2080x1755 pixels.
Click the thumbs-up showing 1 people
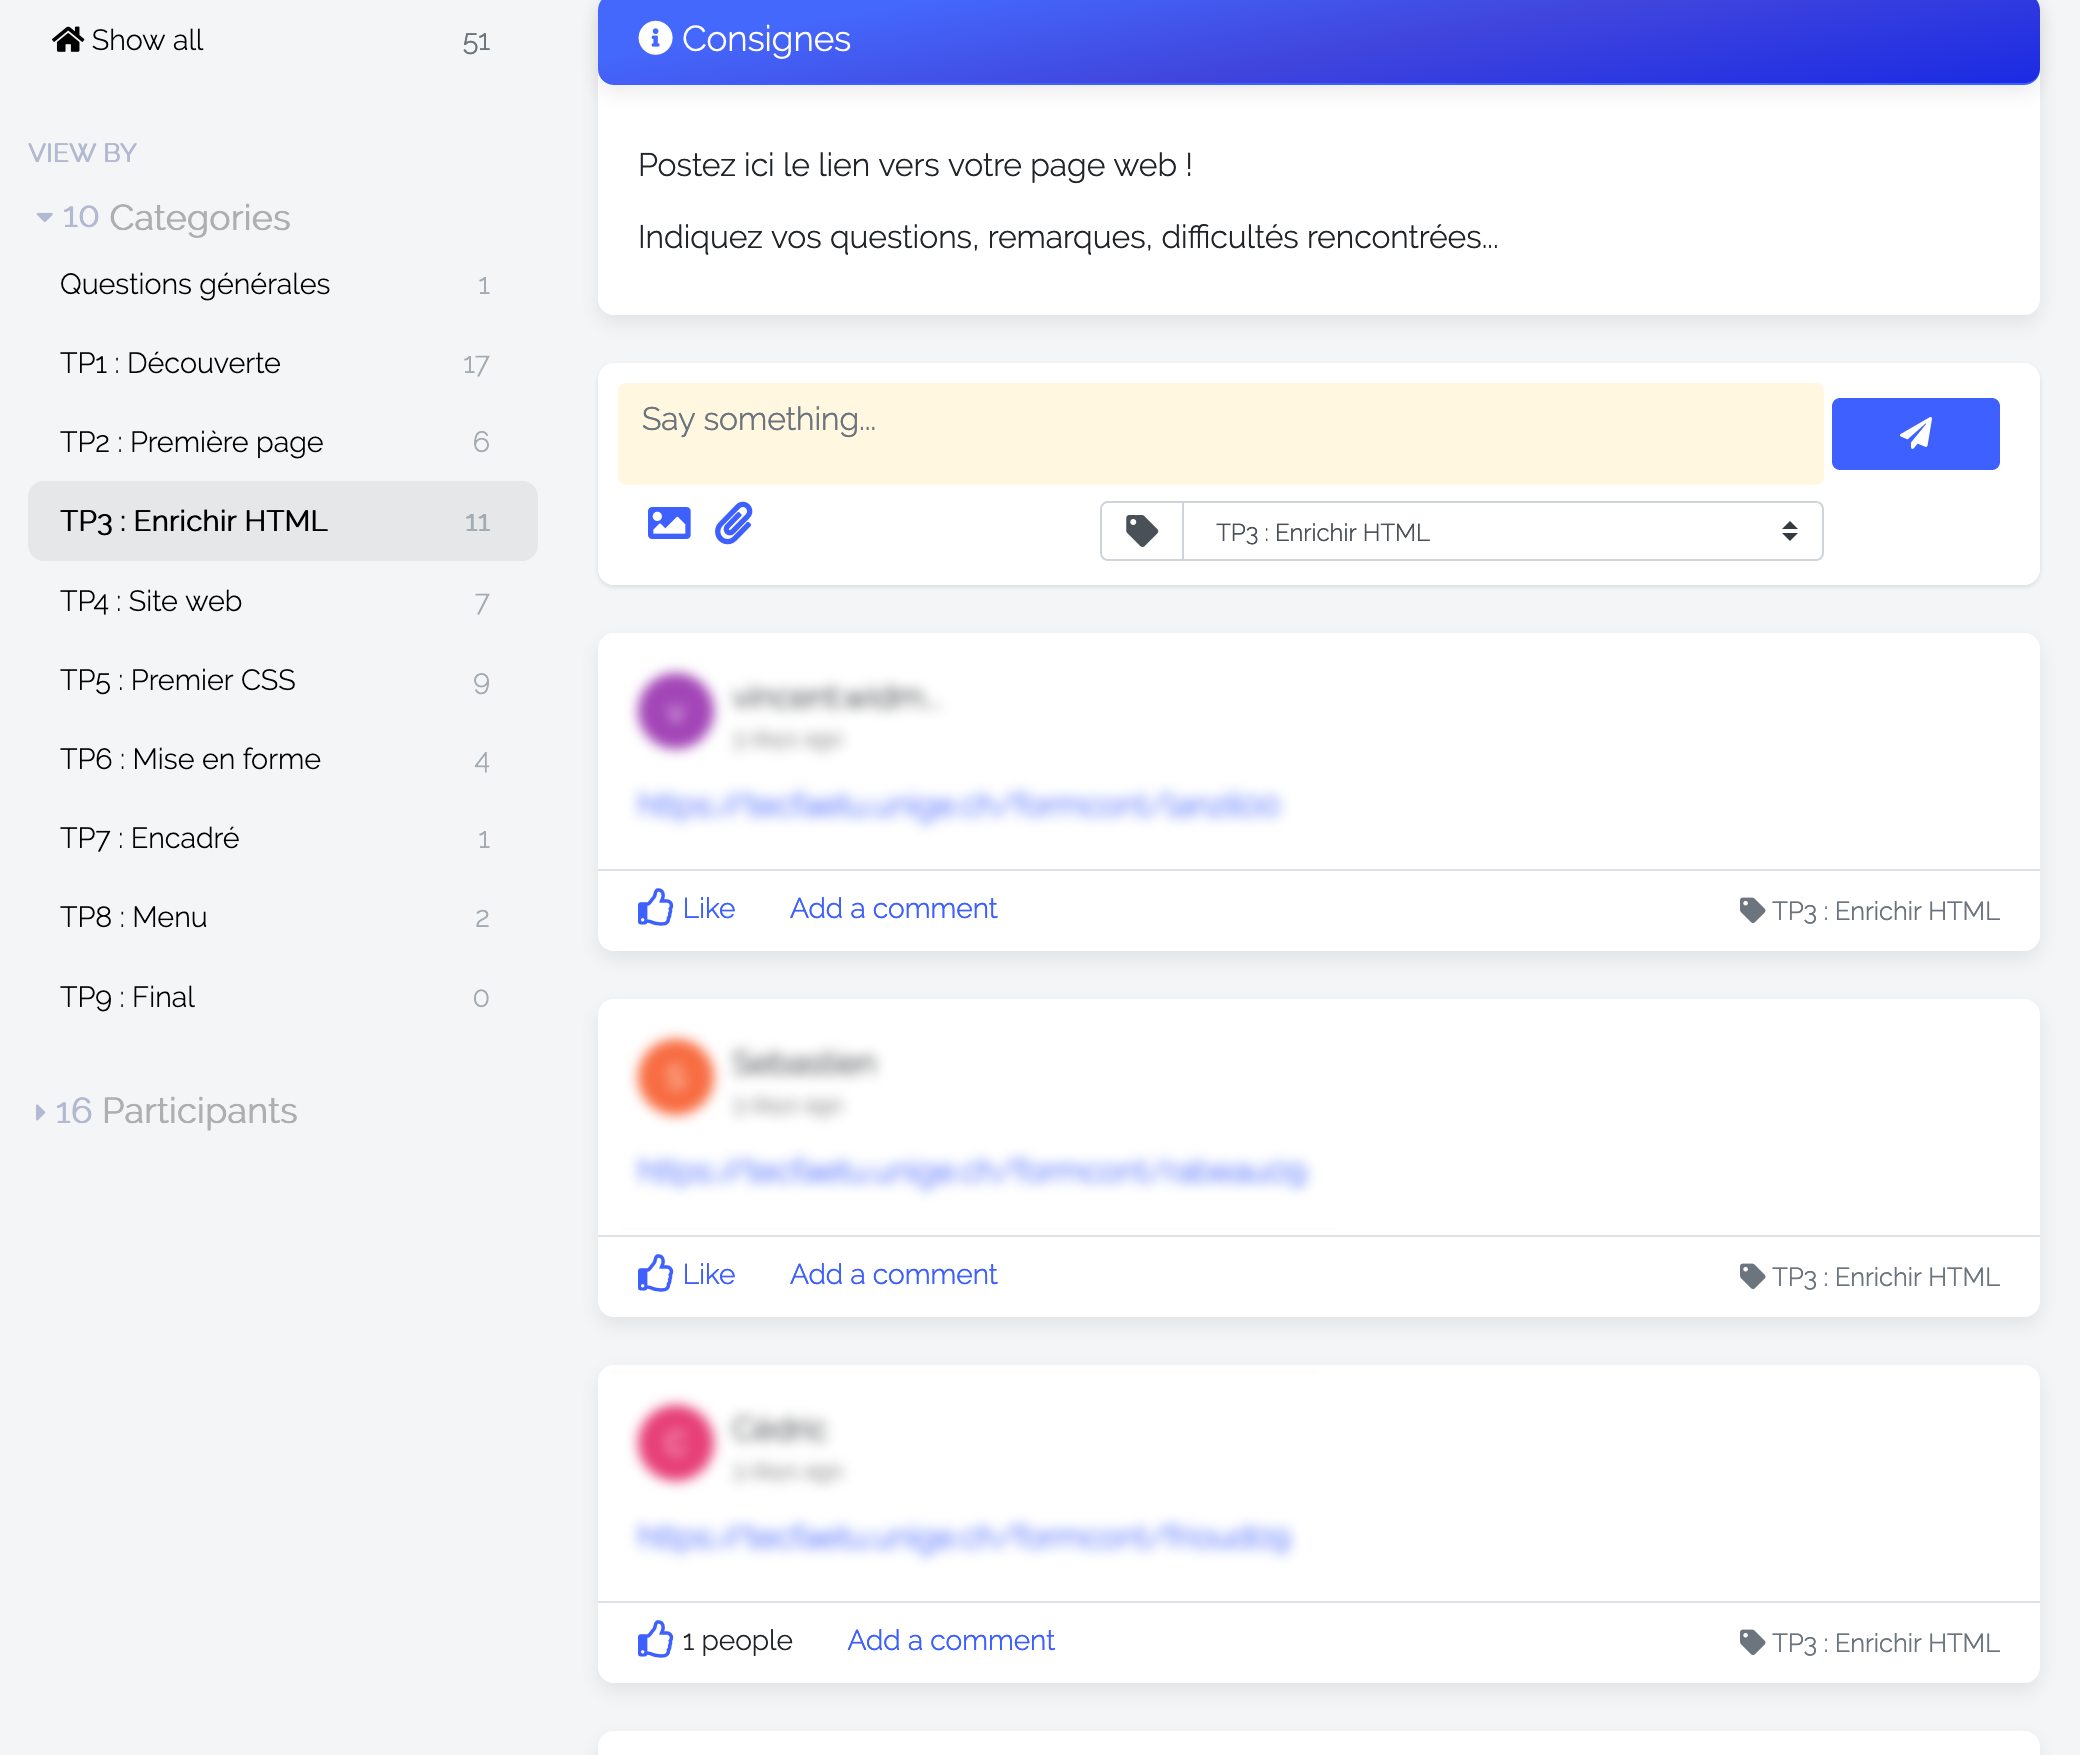(x=655, y=1640)
